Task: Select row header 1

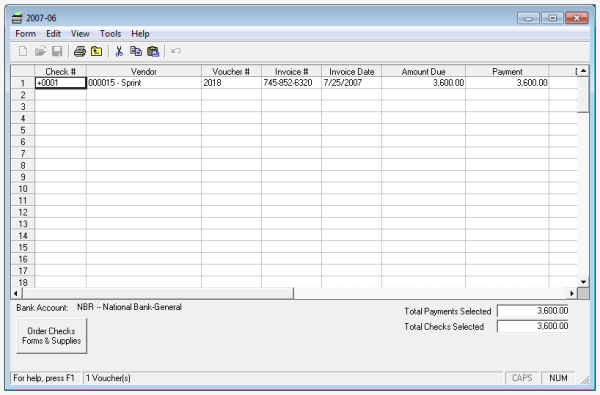Action: [x=23, y=83]
